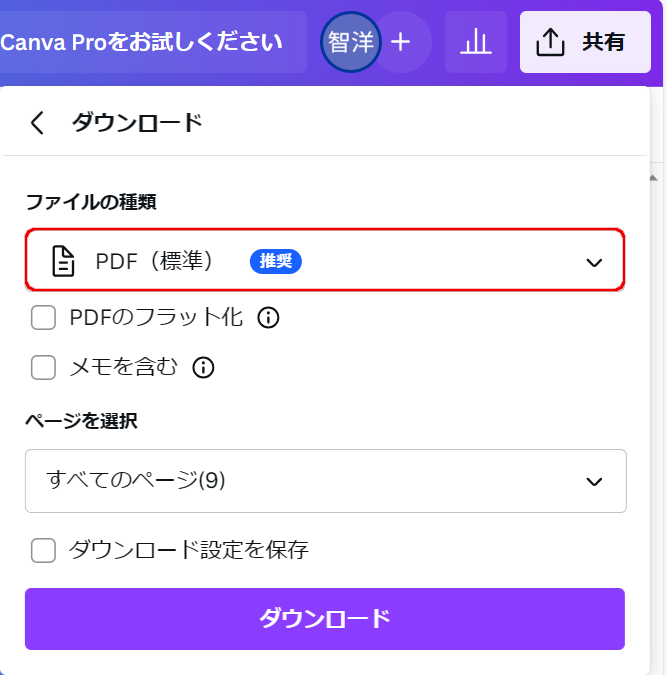This screenshot has width=667, height=675.
Task: Click the purple ダウンロード button
Action: pos(325,619)
